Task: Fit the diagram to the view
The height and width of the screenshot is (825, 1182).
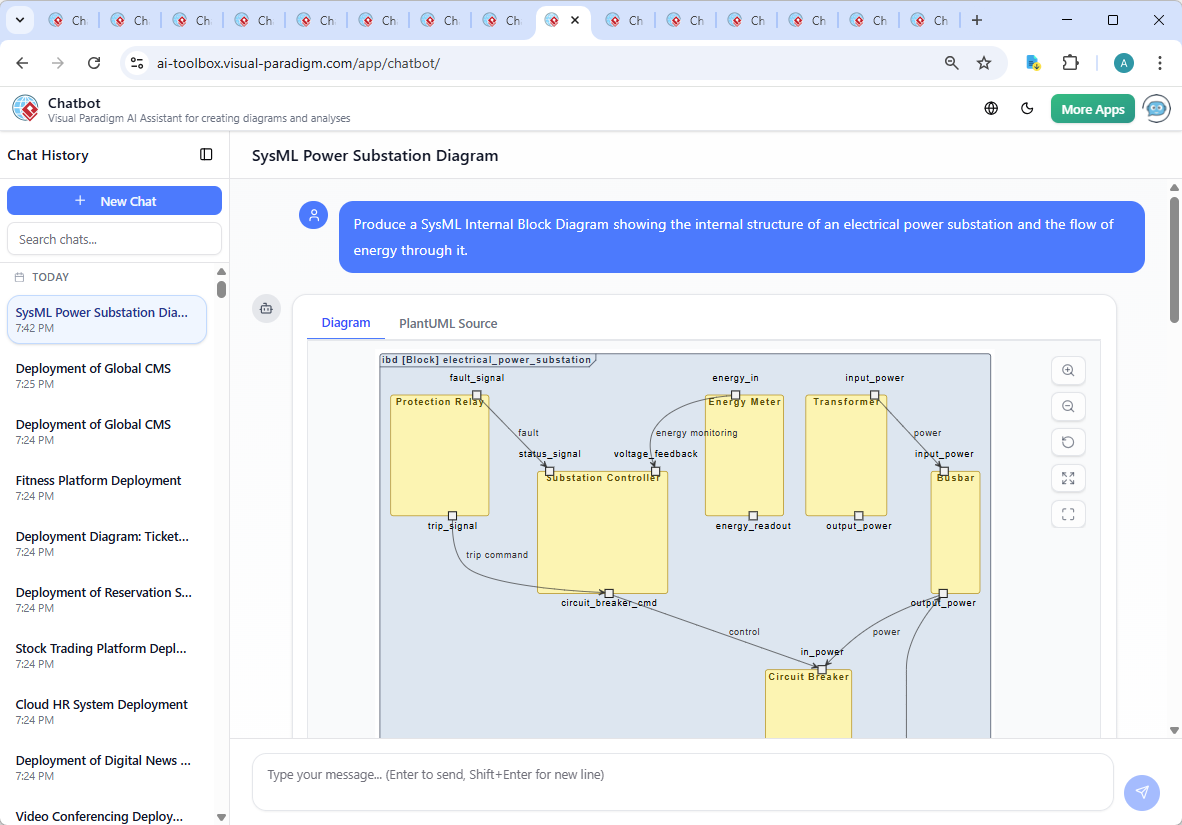Action: point(1068,514)
